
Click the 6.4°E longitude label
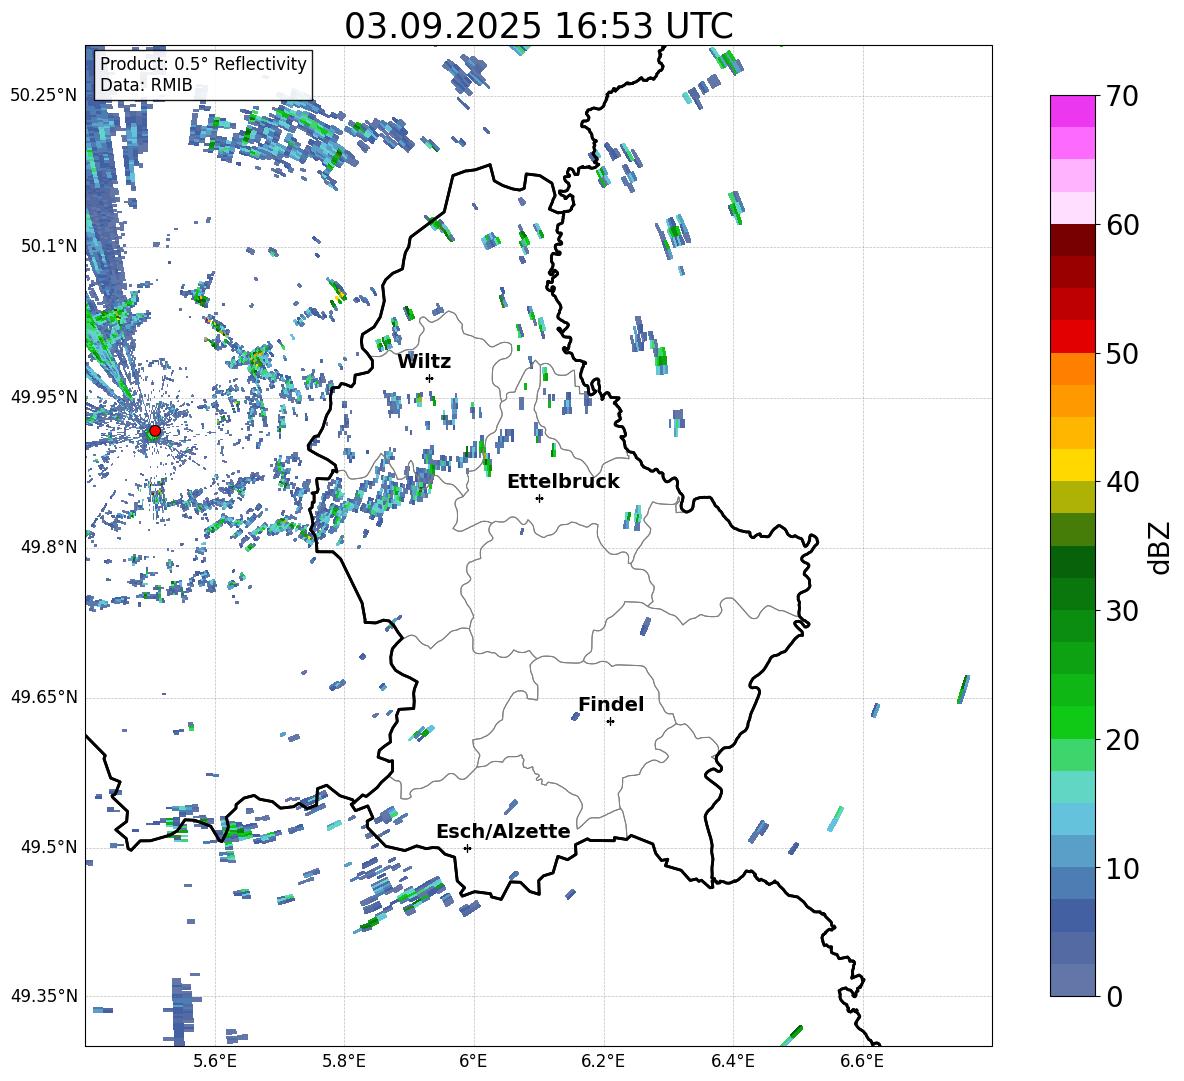[732, 1061]
